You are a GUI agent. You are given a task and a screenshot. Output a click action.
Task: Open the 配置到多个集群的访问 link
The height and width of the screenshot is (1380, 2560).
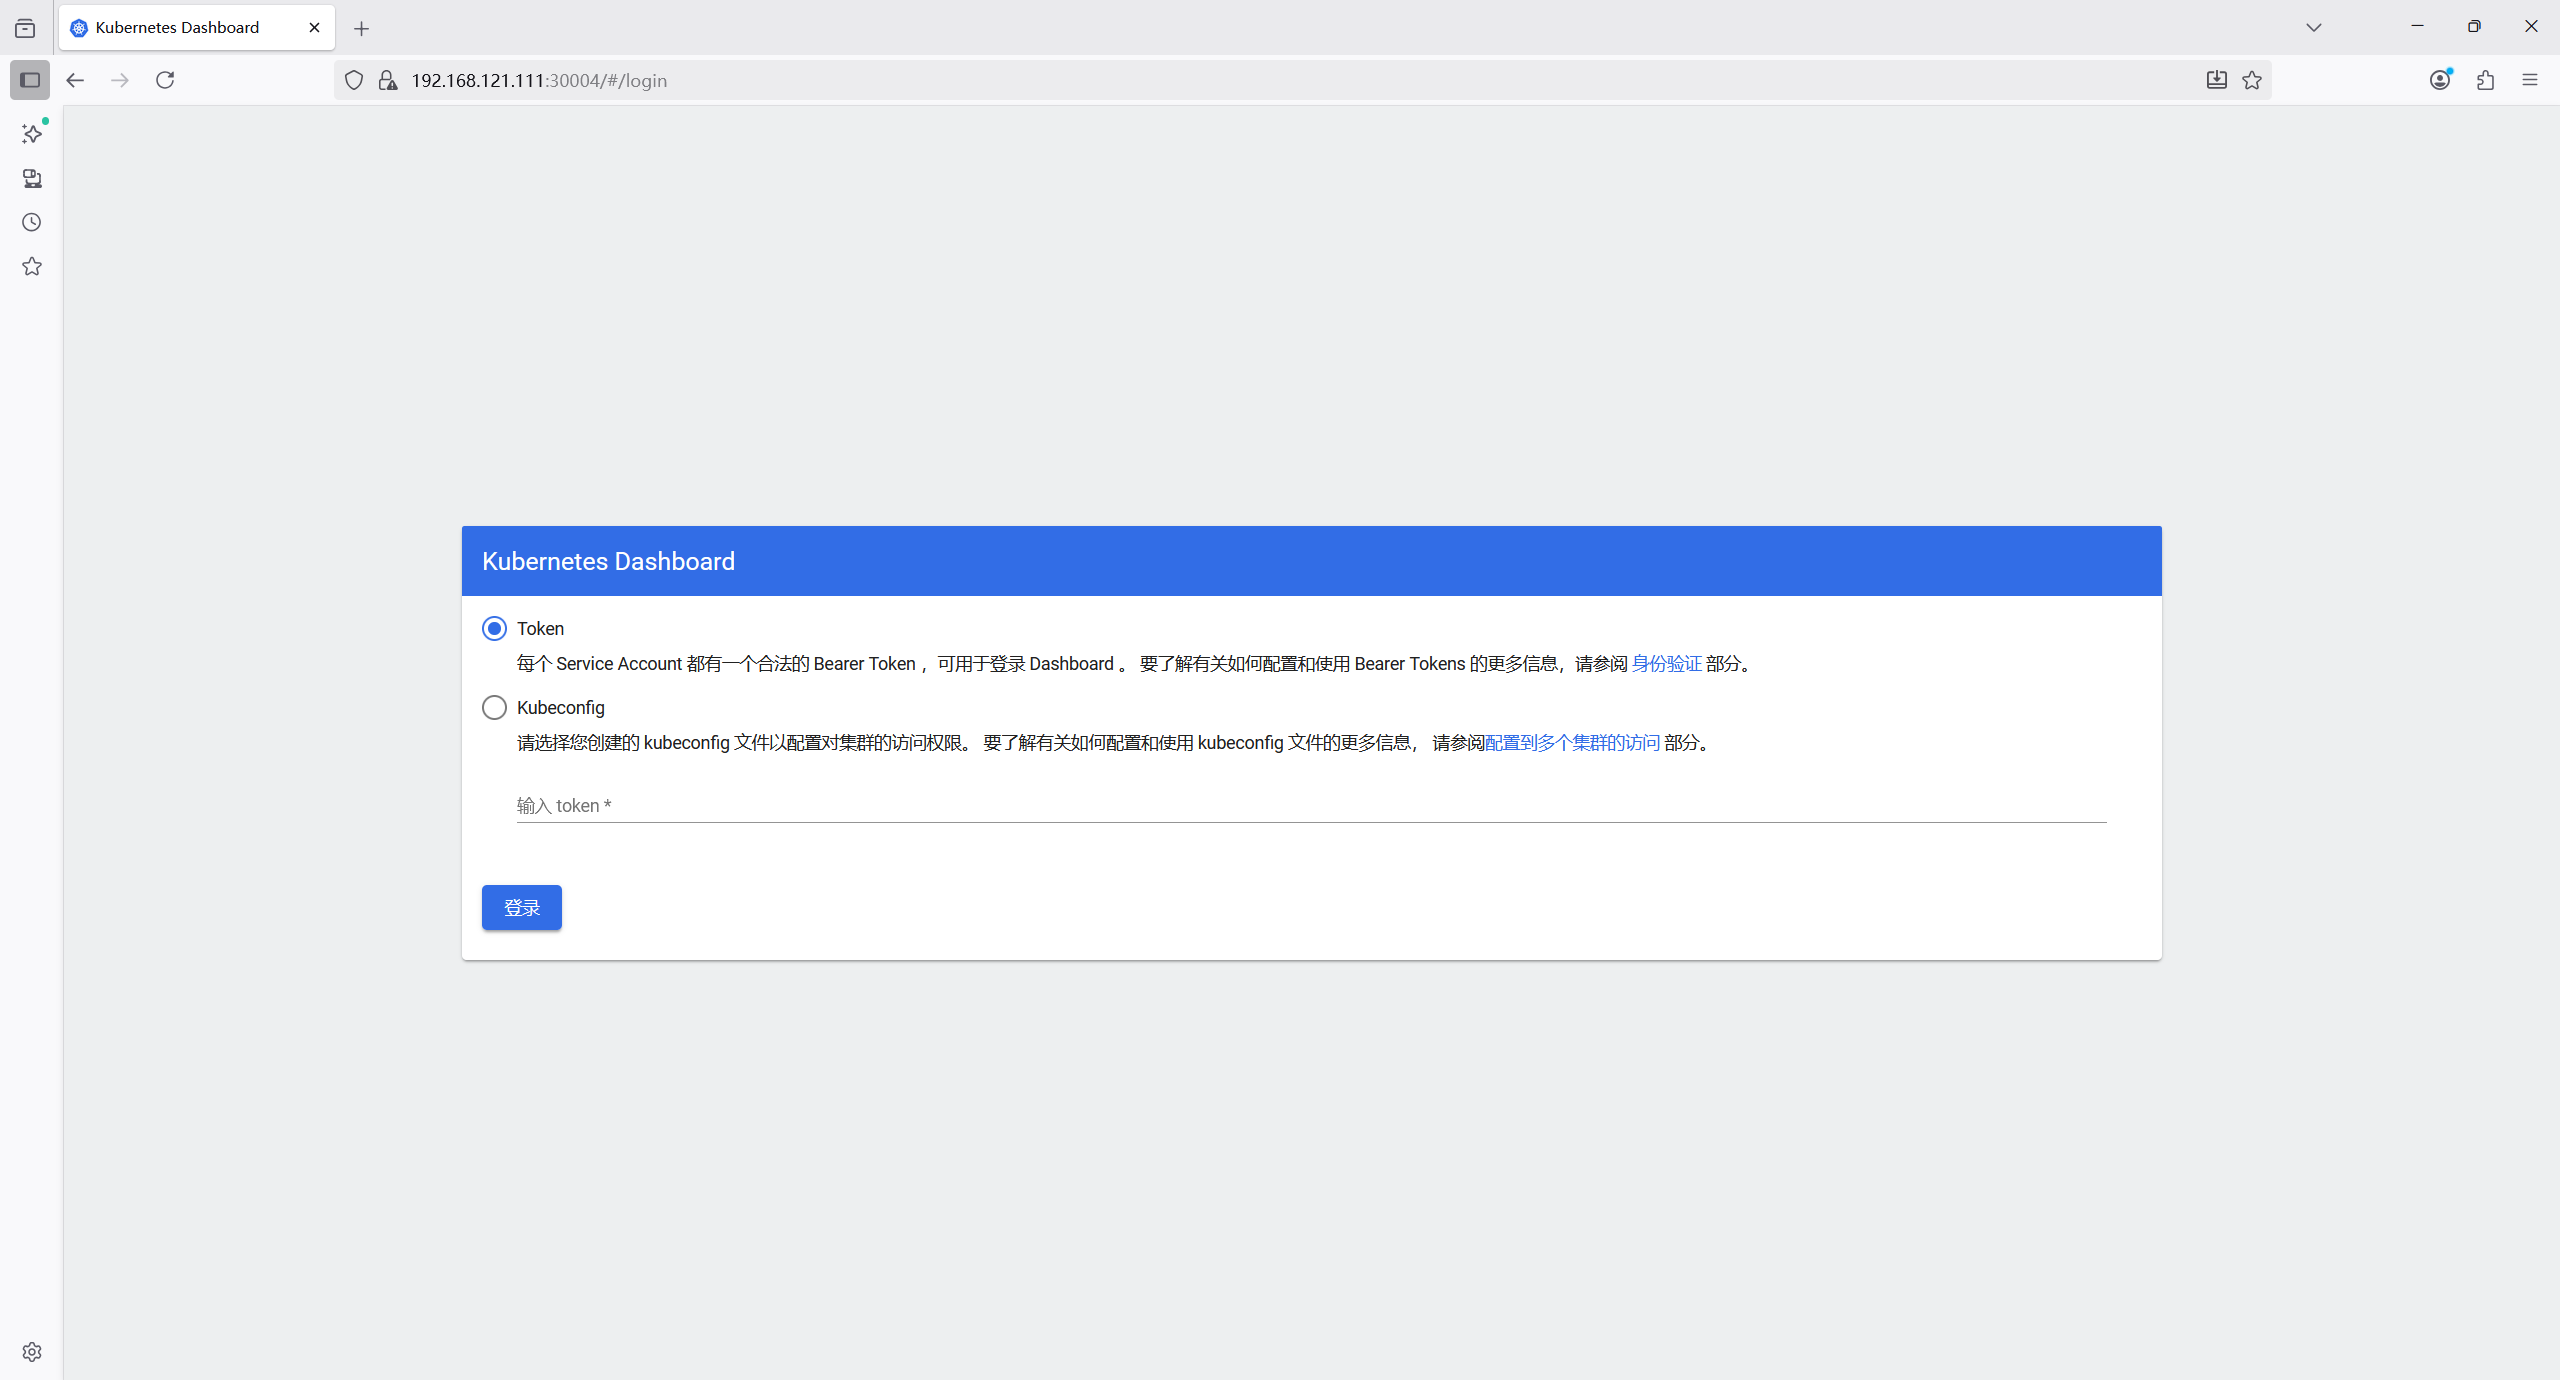(x=1572, y=742)
